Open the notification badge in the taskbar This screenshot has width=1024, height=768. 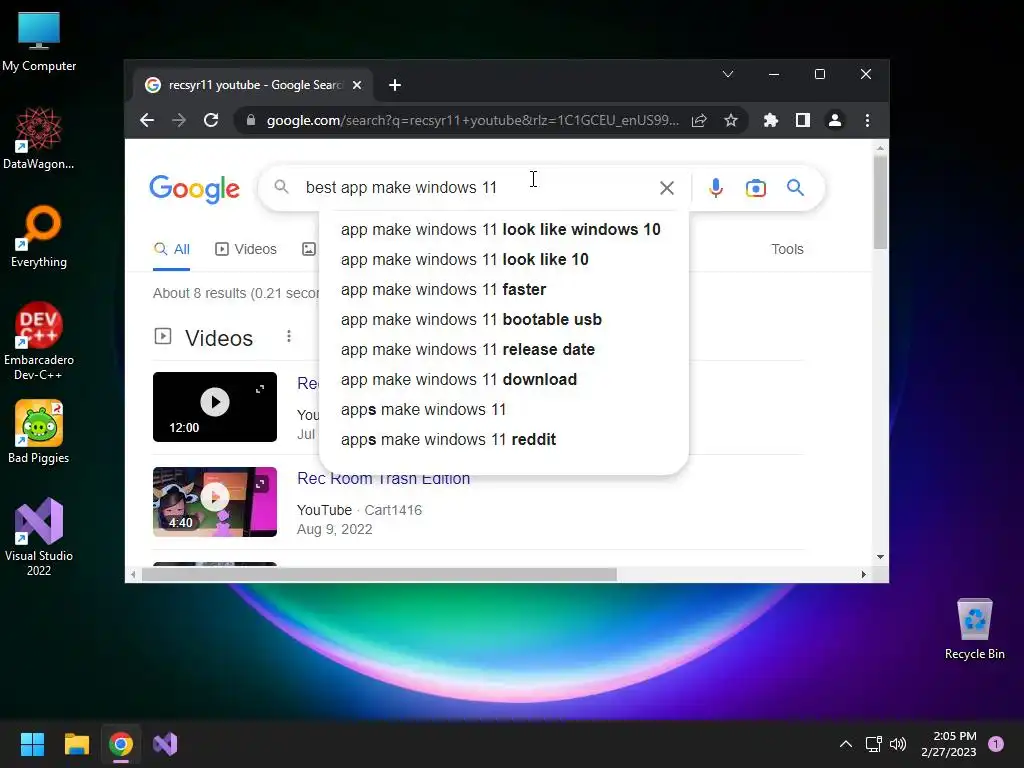(996, 744)
